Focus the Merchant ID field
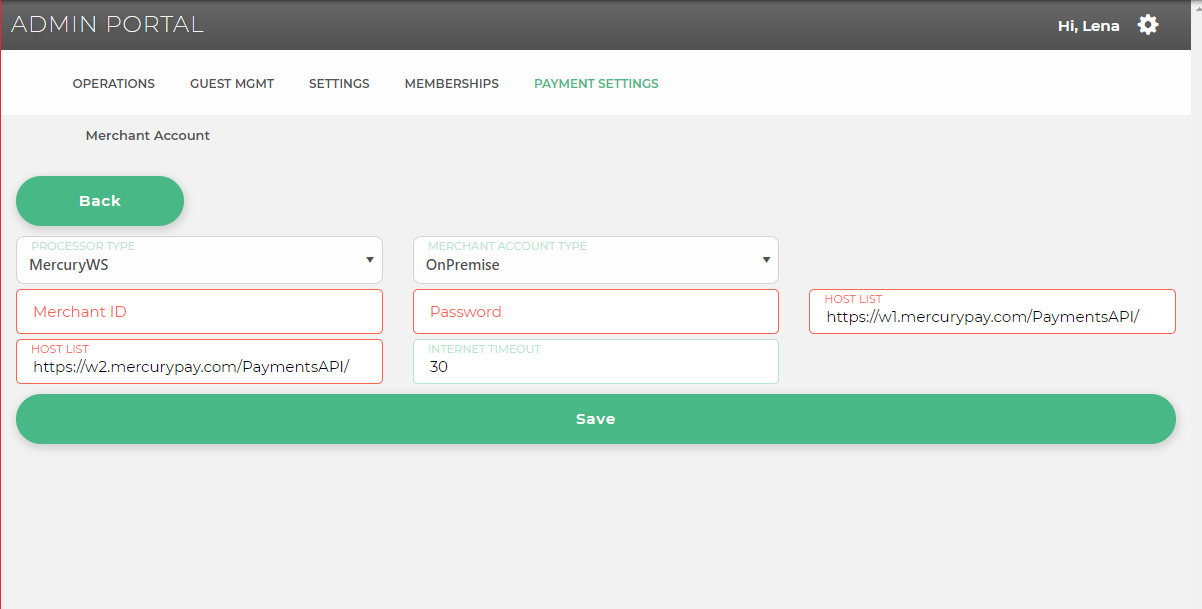This screenshot has height=609, width=1202. click(x=199, y=312)
